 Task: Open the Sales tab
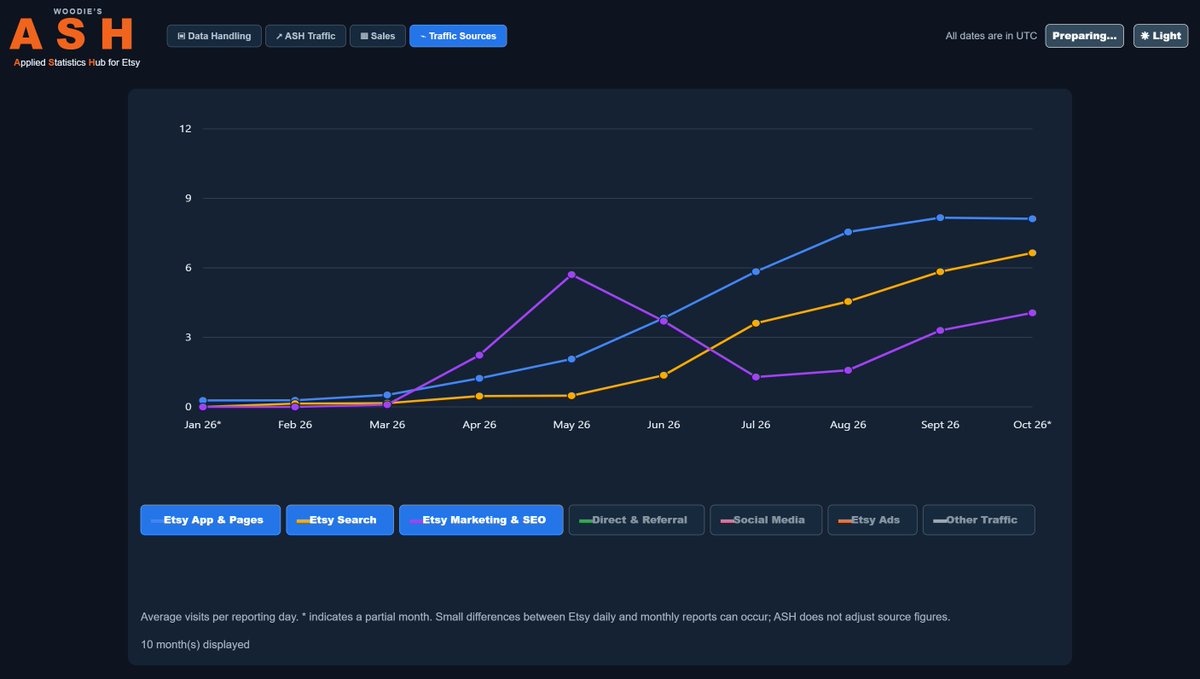[x=378, y=36]
